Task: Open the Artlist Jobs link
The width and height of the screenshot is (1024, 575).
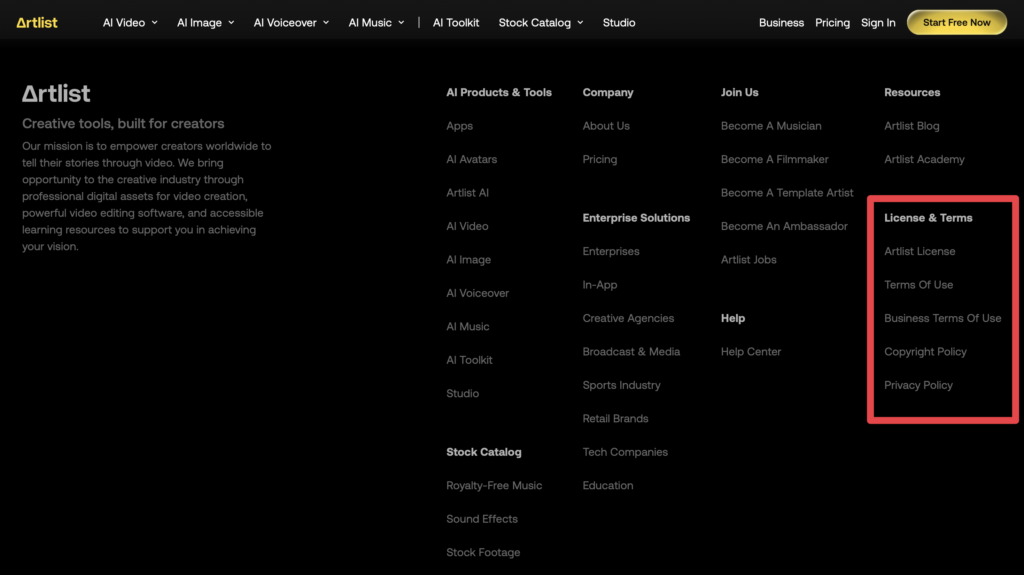Action: pyautogui.click(x=748, y=259)
